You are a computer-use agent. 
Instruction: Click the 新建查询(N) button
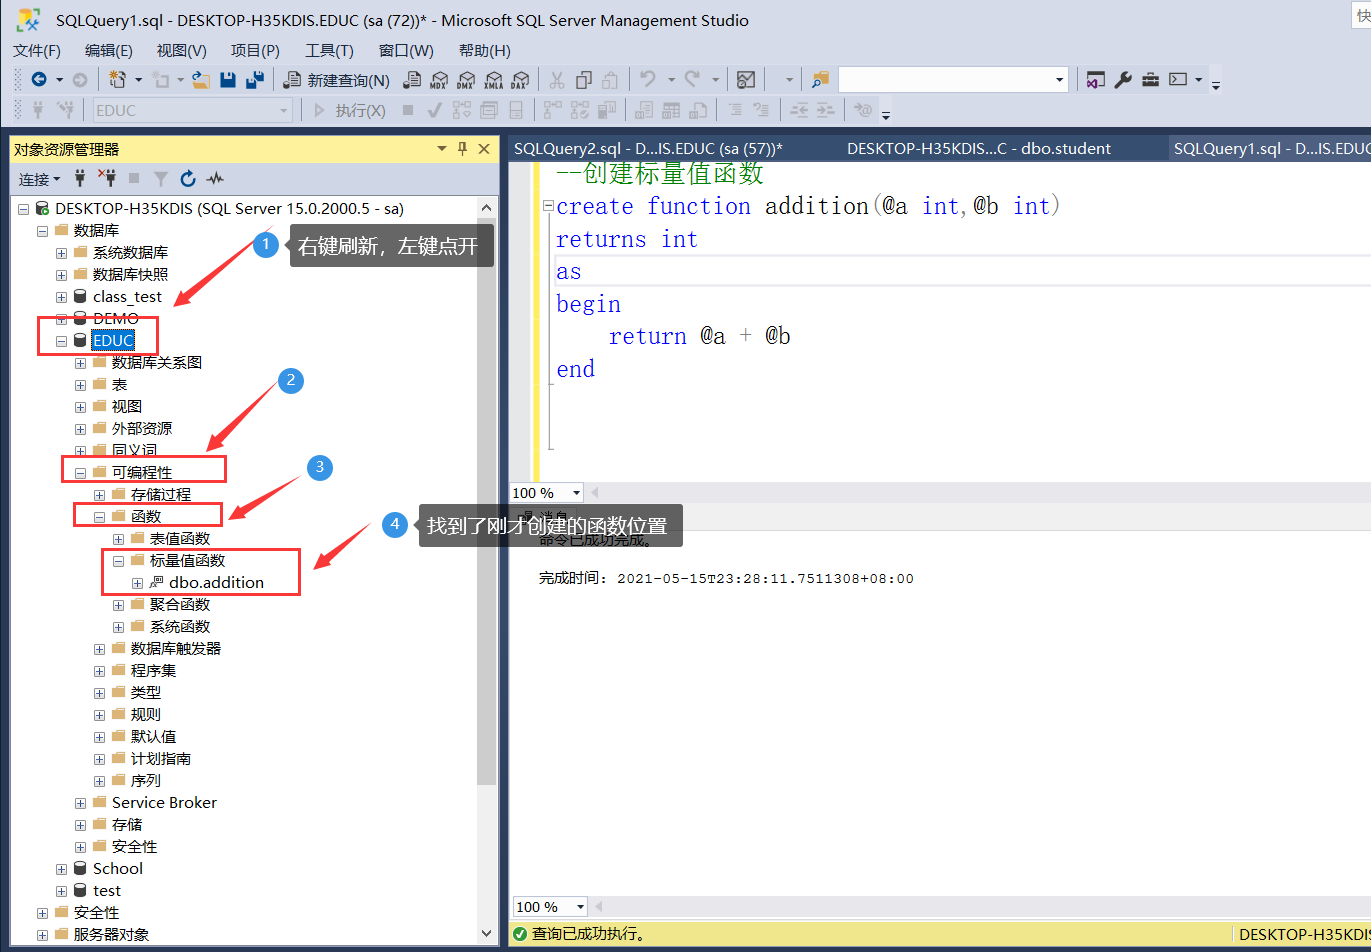pos(337,80)
